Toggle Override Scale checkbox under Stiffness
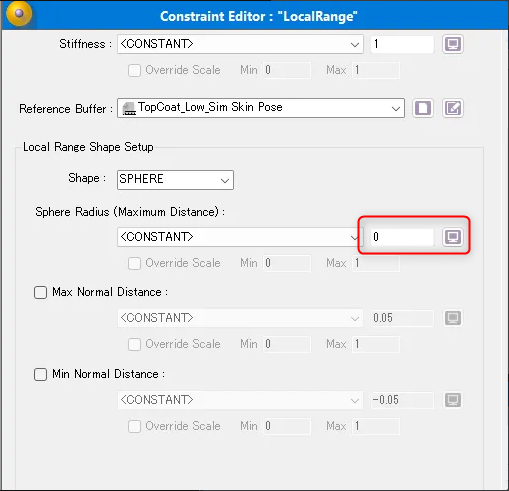This screenshot has width=509, height=491. pyautogui.click(x=134, y=70)
